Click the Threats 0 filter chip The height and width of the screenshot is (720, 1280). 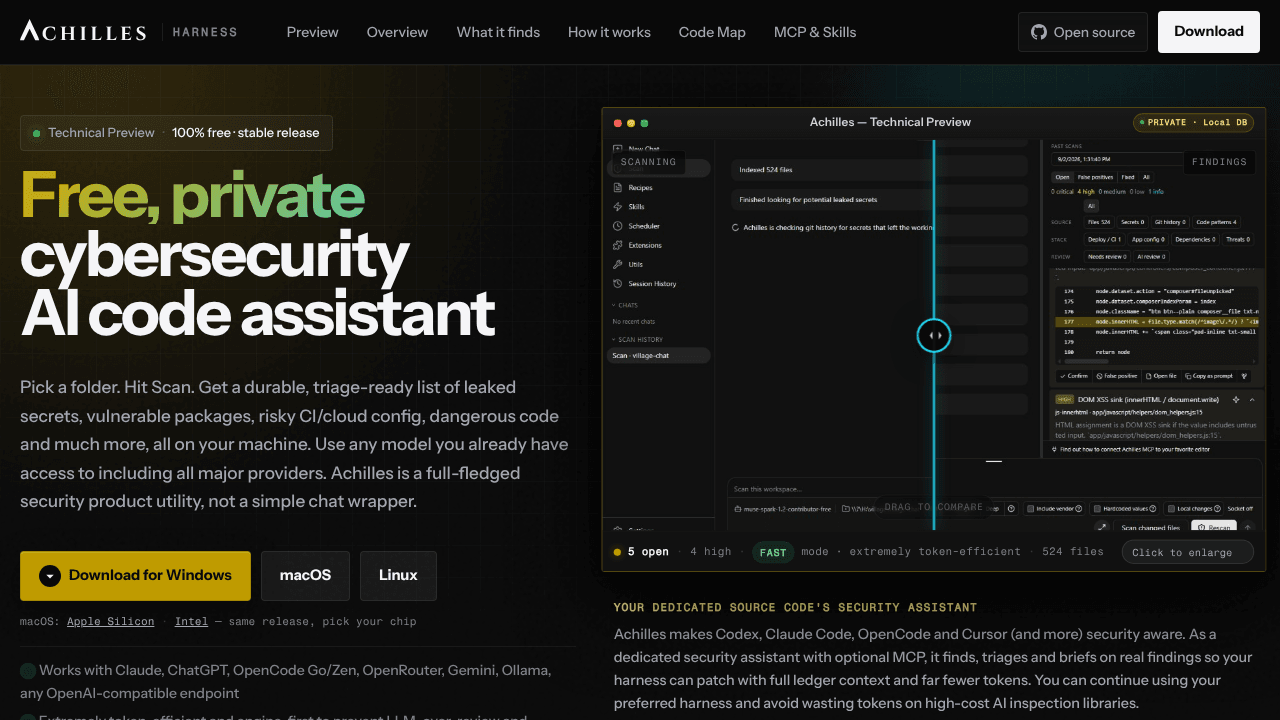pyautogui.click(x=1237, y=239)
